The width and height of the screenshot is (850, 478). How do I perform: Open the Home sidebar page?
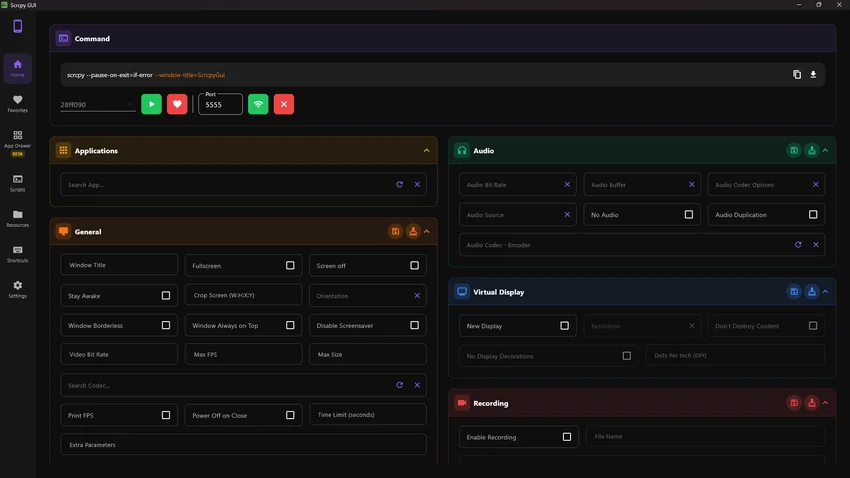point(17,68)
